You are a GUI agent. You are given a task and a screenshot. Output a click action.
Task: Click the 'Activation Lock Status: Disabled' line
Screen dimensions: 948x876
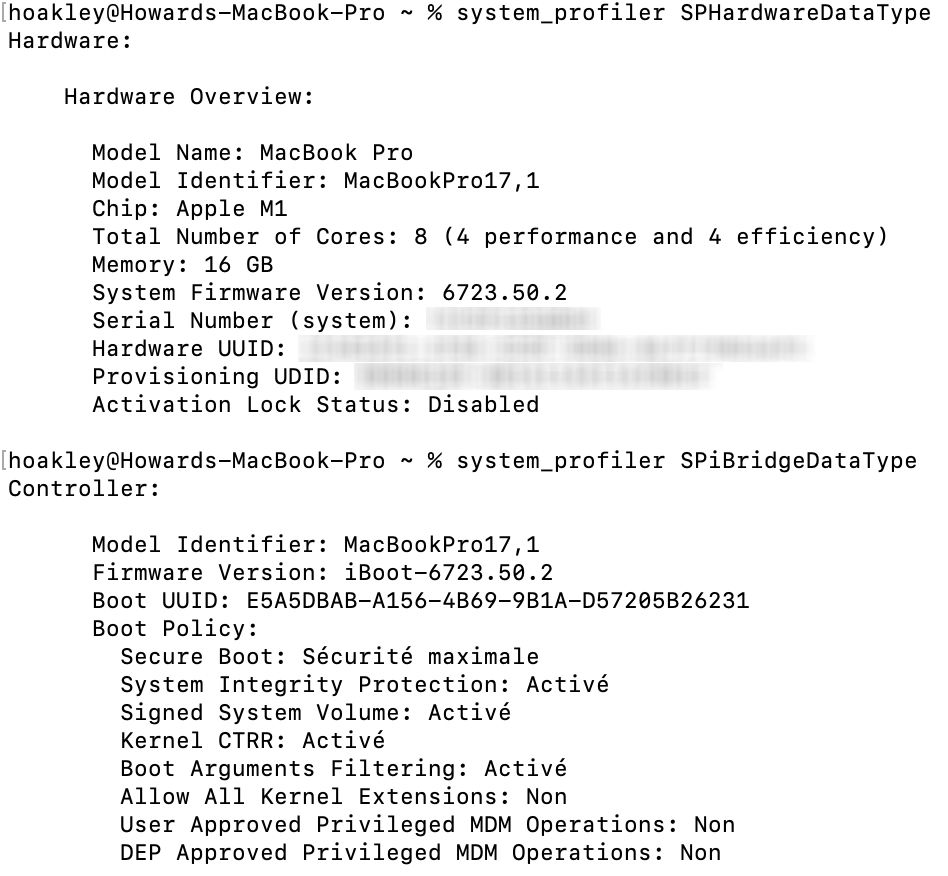pos(315,405)
